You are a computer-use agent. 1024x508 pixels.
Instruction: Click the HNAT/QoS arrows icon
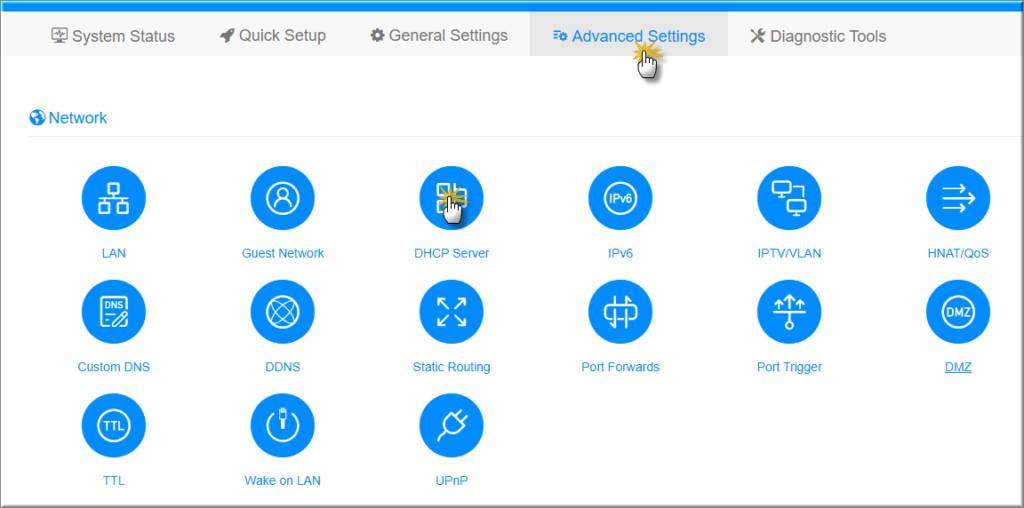point(957,198)
